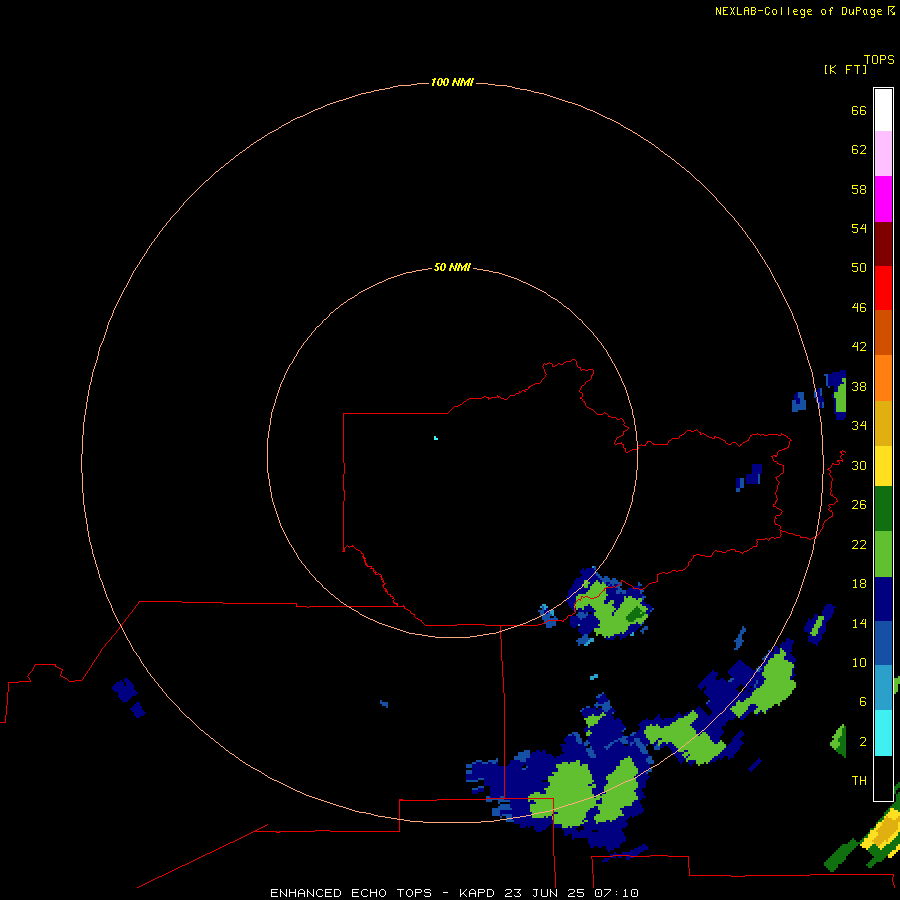Click the 100 NMI range ring label
Image resolution: width=900 pixels, height=900 pixels.
[x=452, y=82]
